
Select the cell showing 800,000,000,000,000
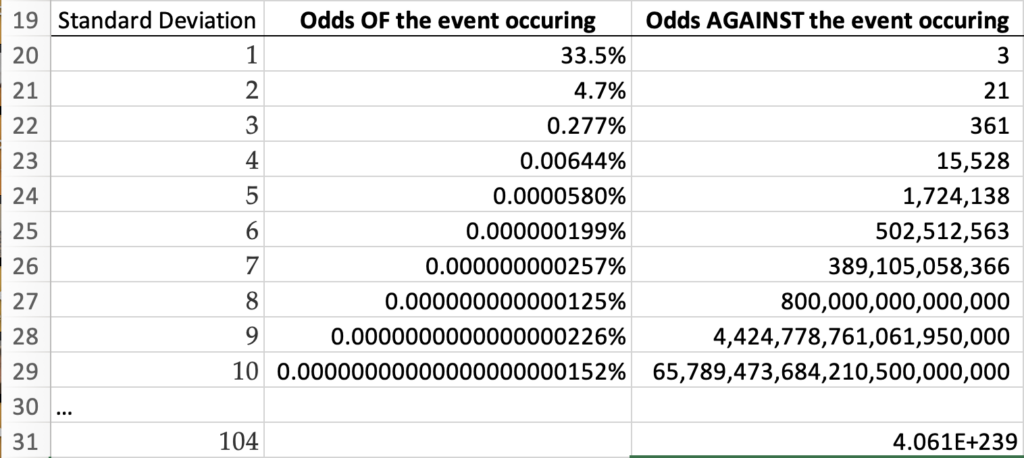(x=826, y=301)
